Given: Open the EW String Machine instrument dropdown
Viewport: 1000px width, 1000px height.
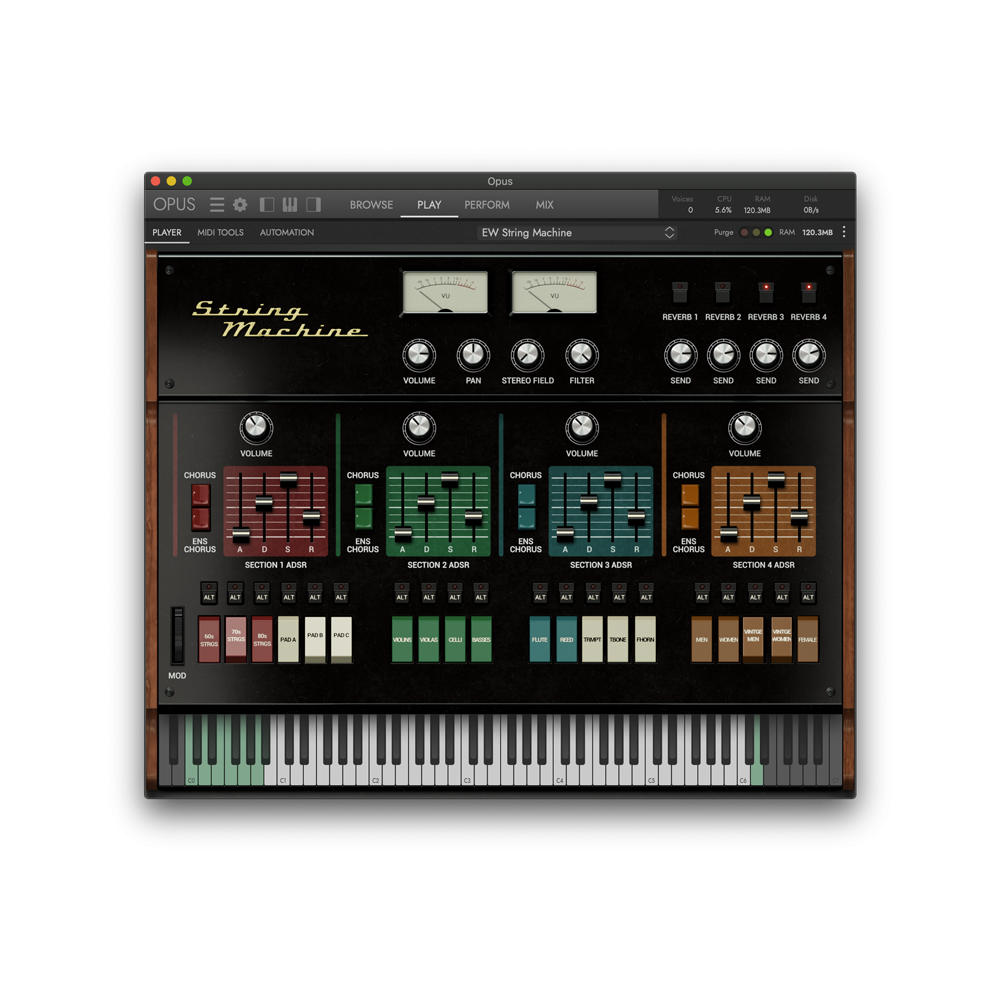Looking at the screenshot, I should [670, 232].
